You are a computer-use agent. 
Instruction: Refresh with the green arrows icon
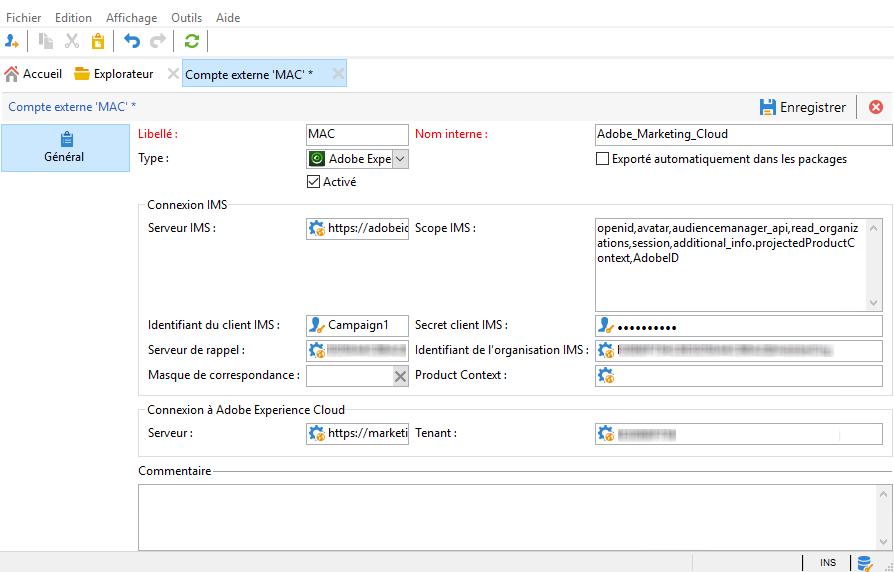(192, 41)
